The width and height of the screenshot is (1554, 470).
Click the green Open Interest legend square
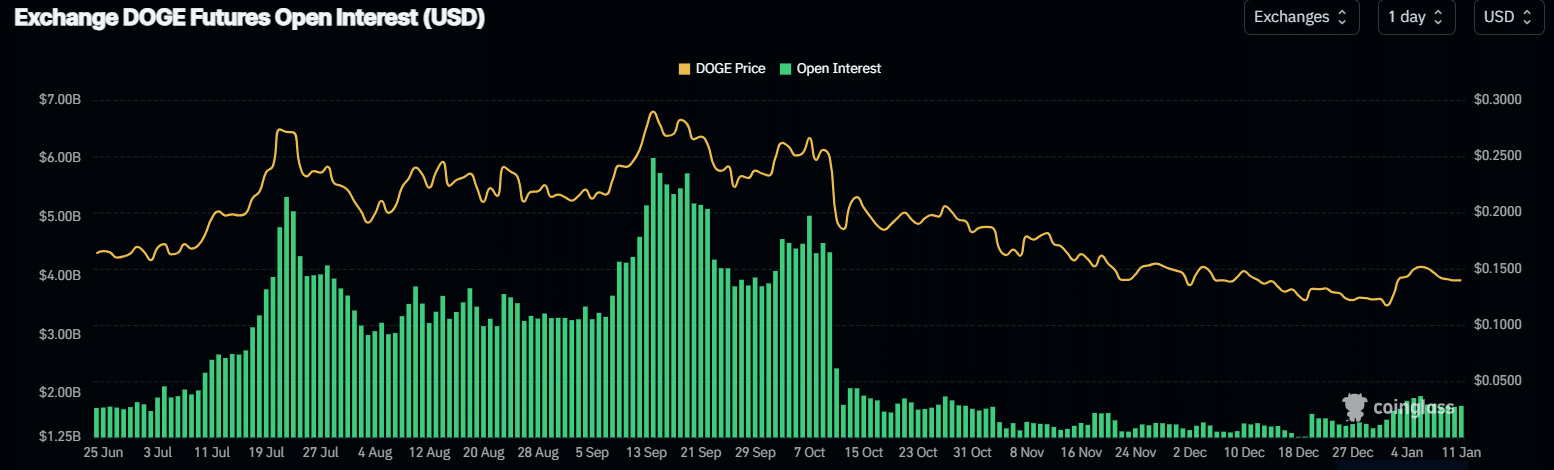(786, 69)
